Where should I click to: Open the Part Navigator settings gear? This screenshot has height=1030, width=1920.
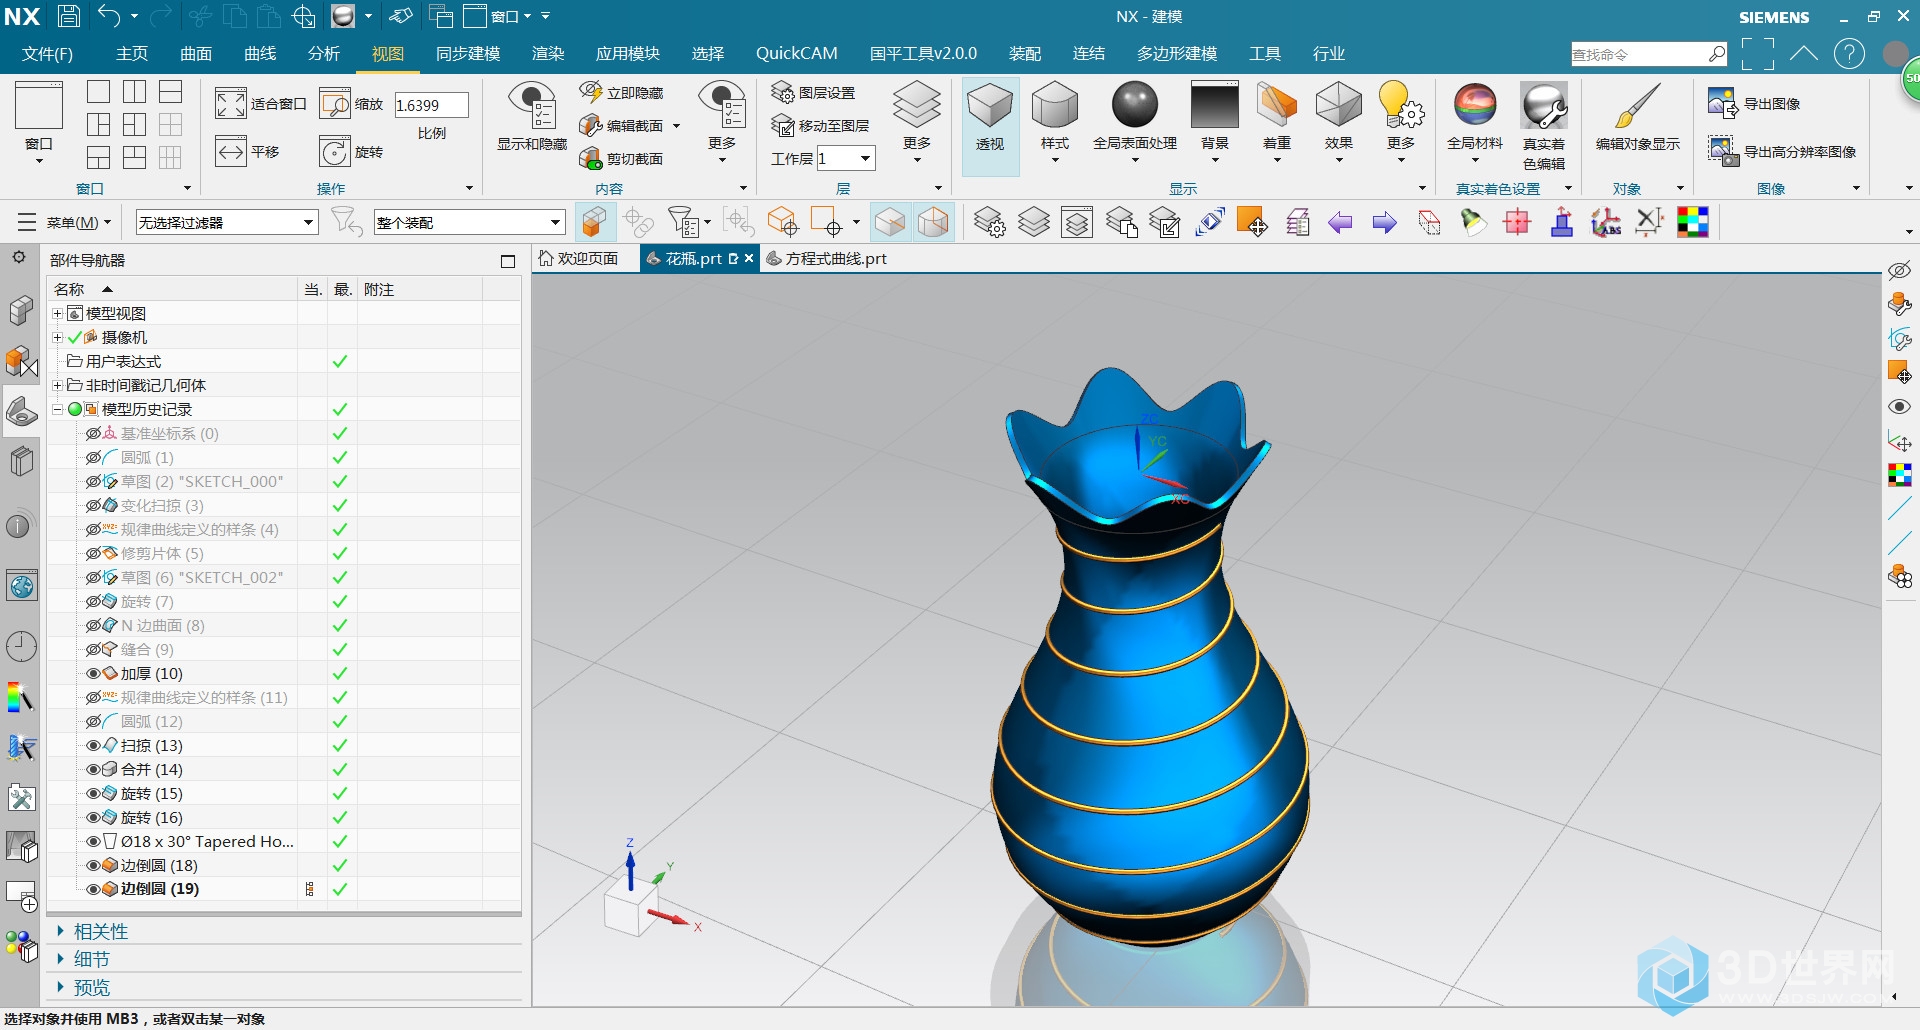(19, 258)
